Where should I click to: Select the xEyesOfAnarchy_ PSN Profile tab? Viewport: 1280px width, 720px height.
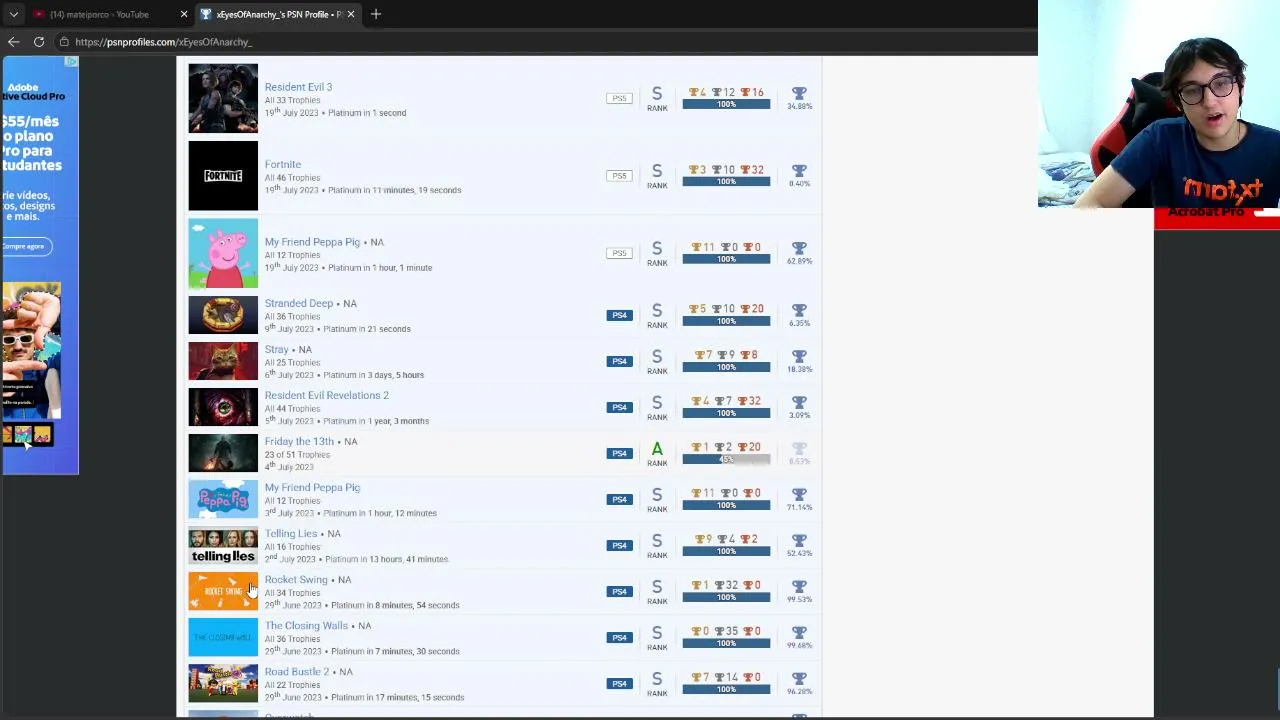click(276, 14)
